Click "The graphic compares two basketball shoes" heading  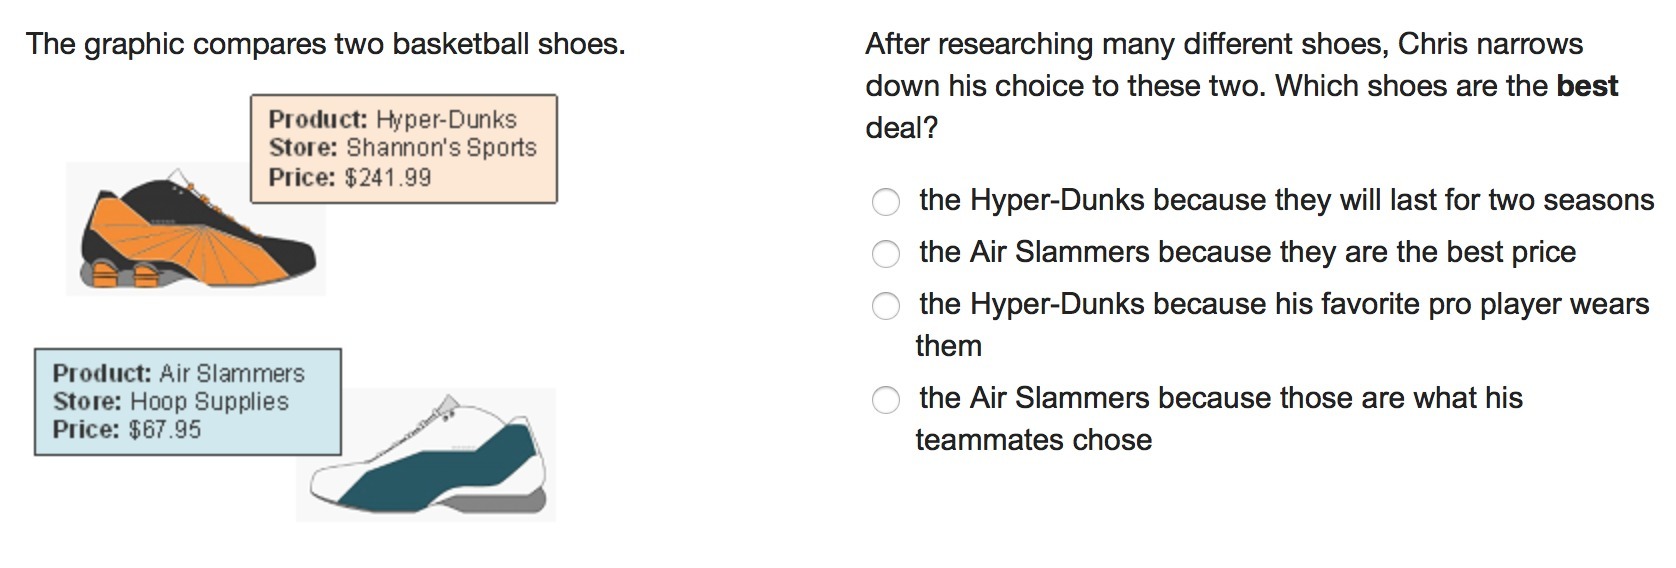click(325, 44)
